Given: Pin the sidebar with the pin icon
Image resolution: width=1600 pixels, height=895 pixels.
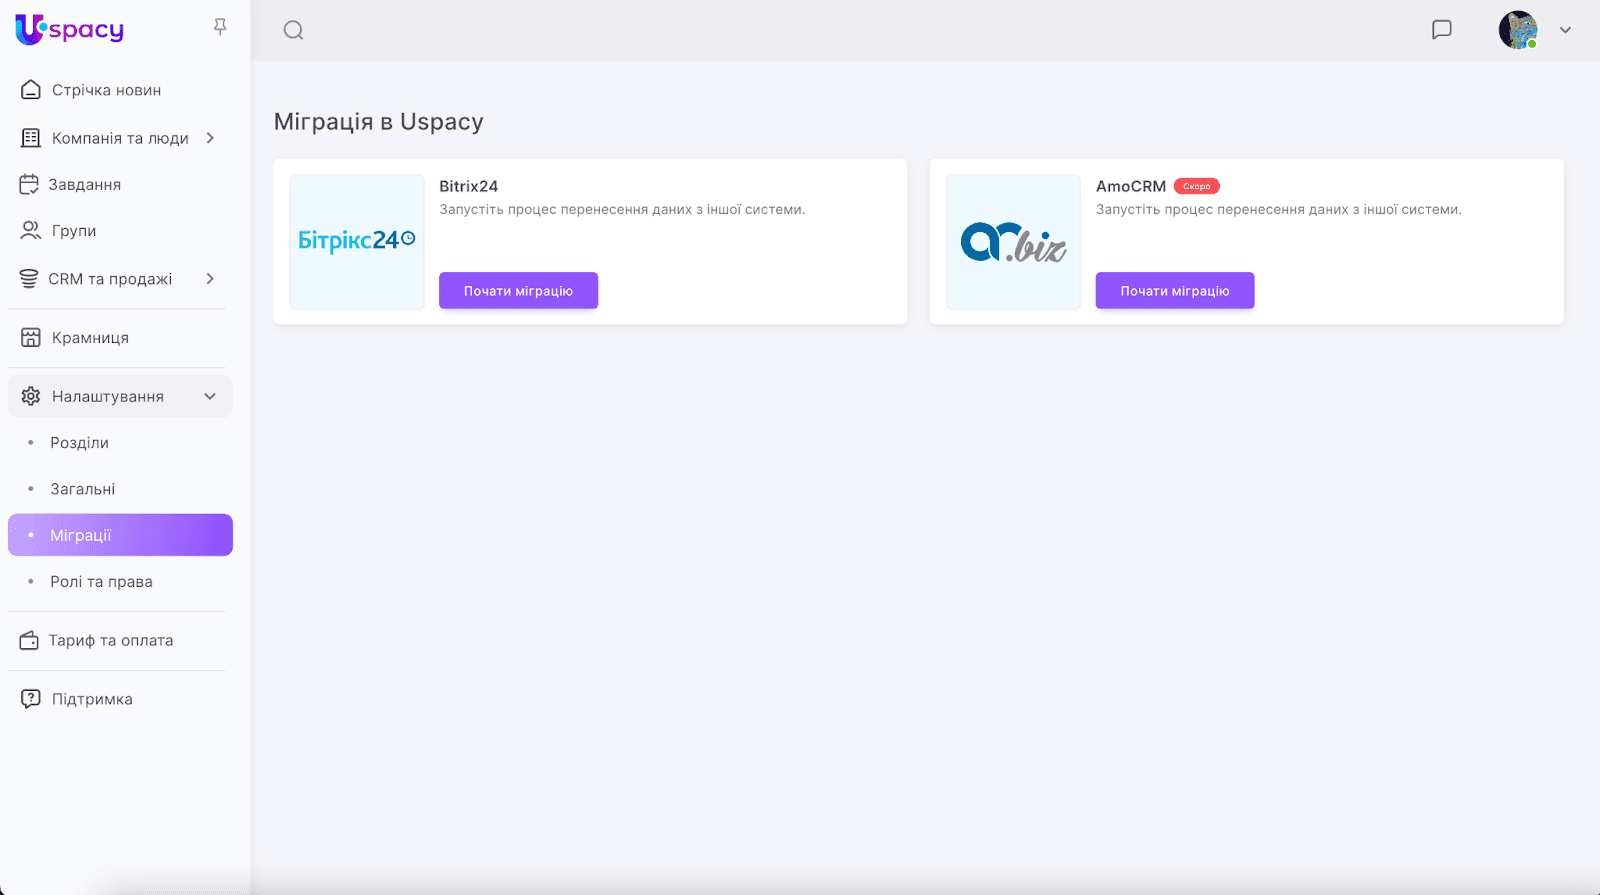Looking at the screenshot, I should tap(220, 27).
